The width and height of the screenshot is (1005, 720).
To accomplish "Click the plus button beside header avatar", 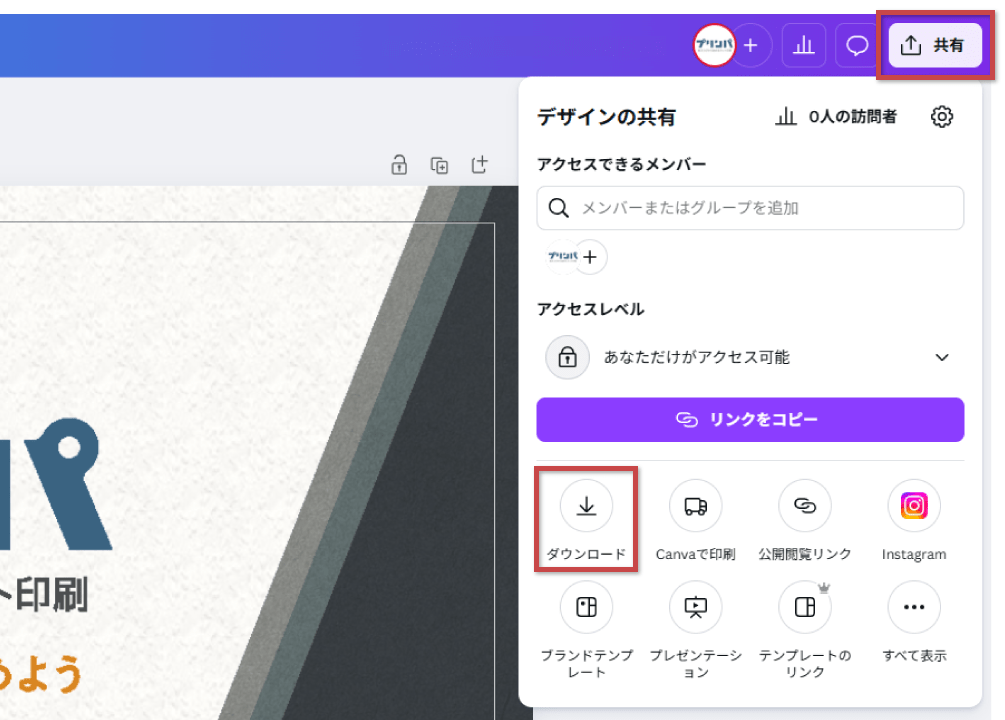I will pos(751,46).
